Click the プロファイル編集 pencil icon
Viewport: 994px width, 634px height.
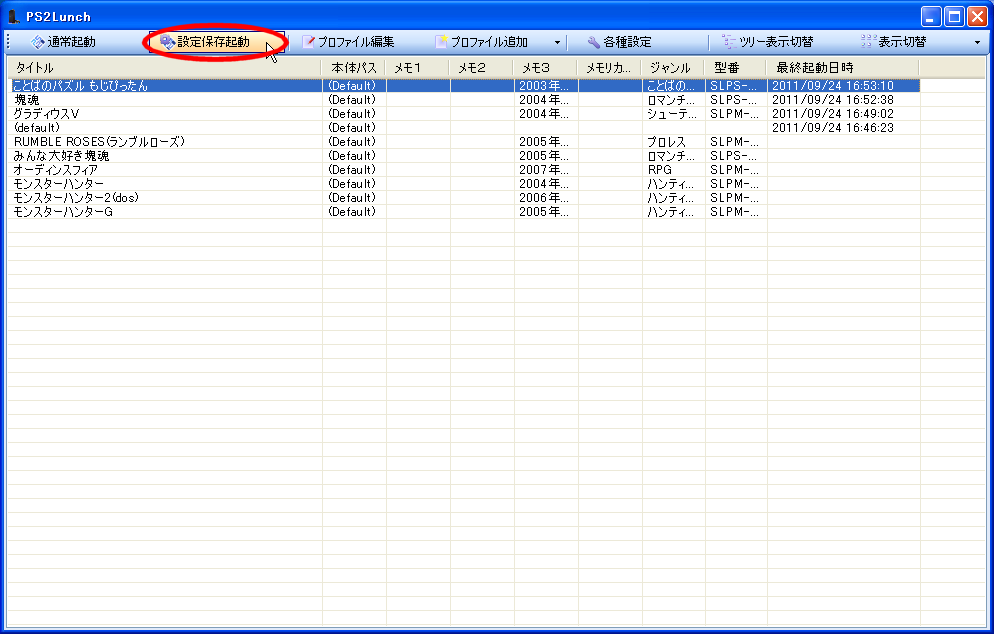tap(308, 42)
